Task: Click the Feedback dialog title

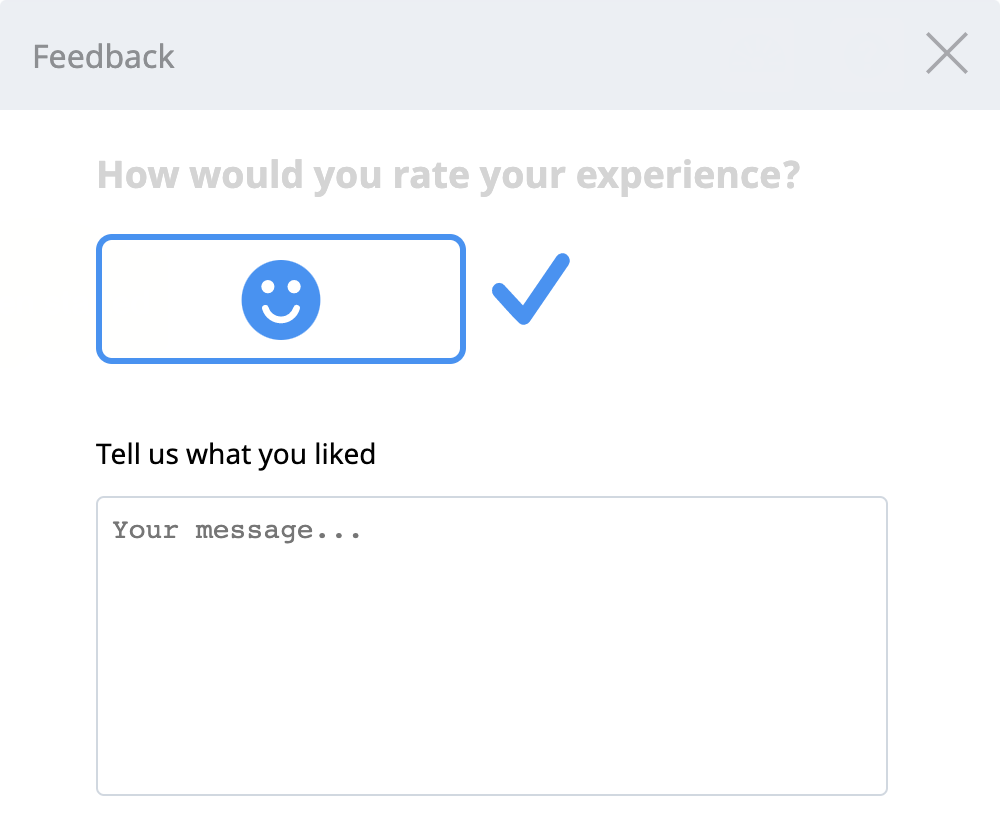Action: [104, 55]
